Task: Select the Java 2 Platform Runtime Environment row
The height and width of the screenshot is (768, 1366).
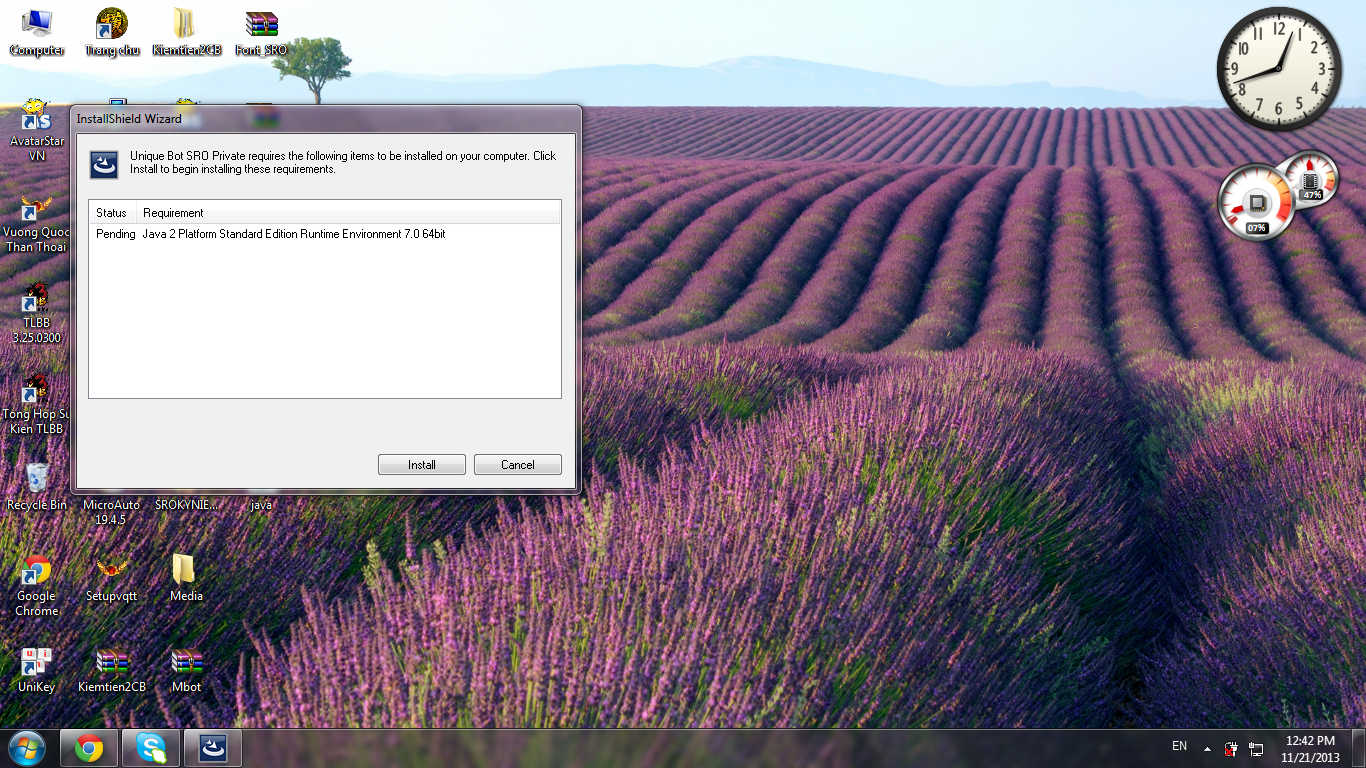Action: [325, 234]
